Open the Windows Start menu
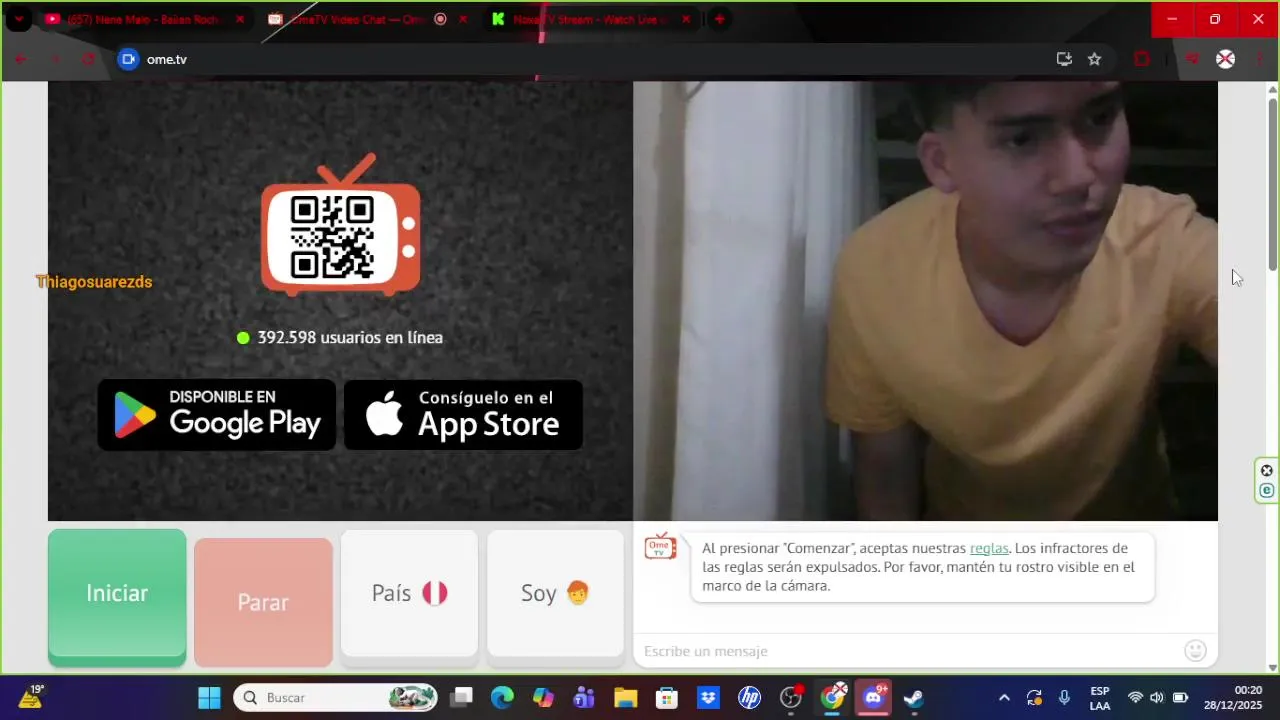This screenshot has height=720, width=1280. [209, 698]
